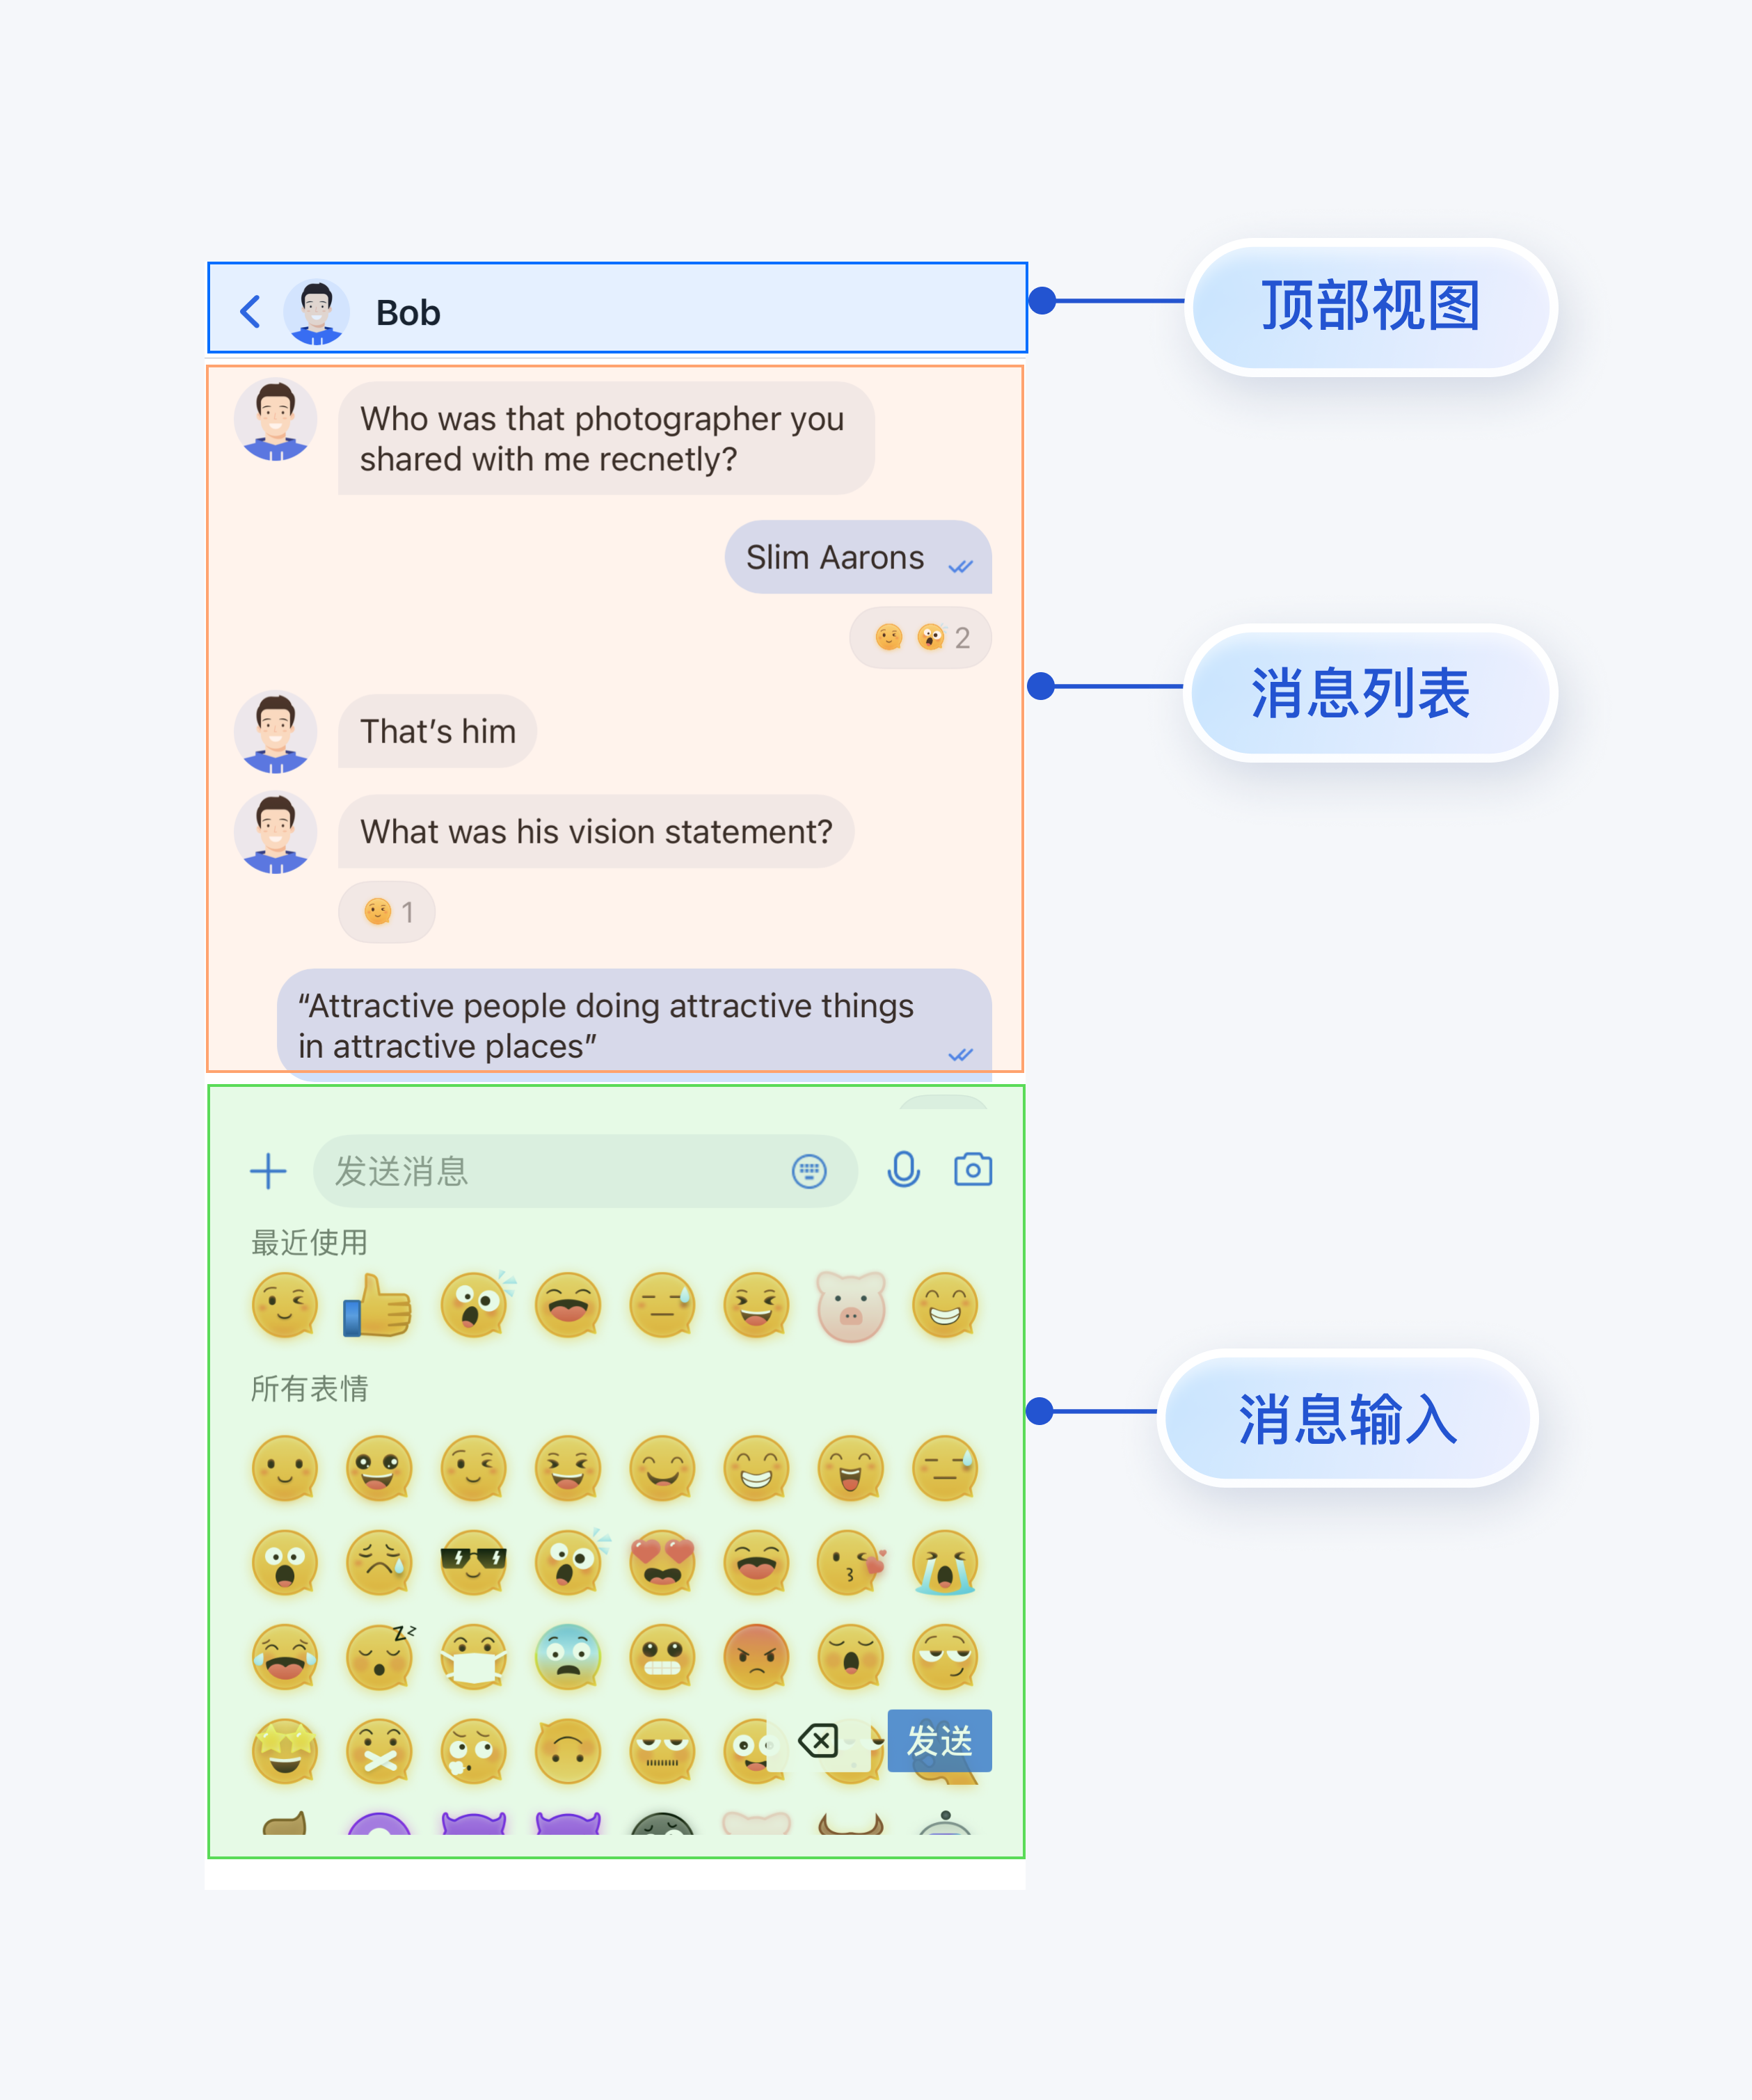This screenshot has width=1752, height=2100.
Task: Tap the emoji backspace delete icon
Action: click(x=818, y=1741)
